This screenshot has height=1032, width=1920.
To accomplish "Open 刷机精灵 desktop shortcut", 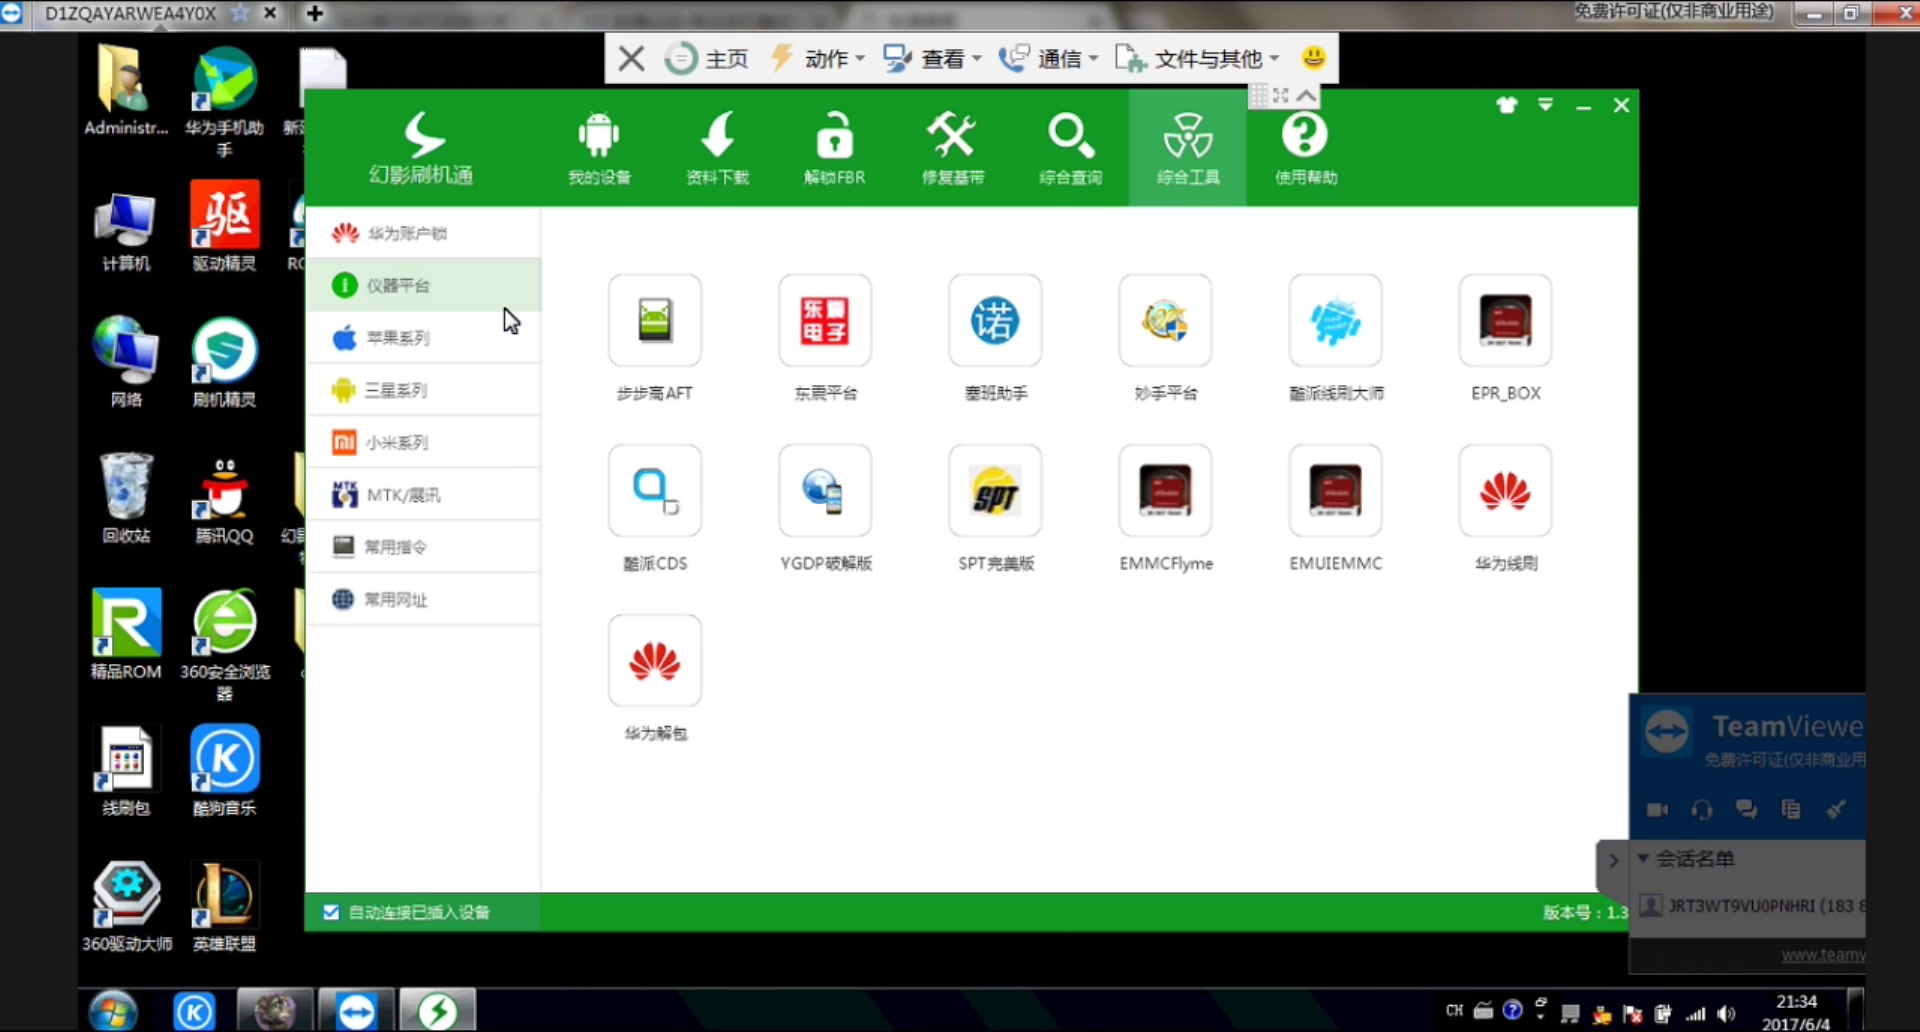I will pos(224,363).
